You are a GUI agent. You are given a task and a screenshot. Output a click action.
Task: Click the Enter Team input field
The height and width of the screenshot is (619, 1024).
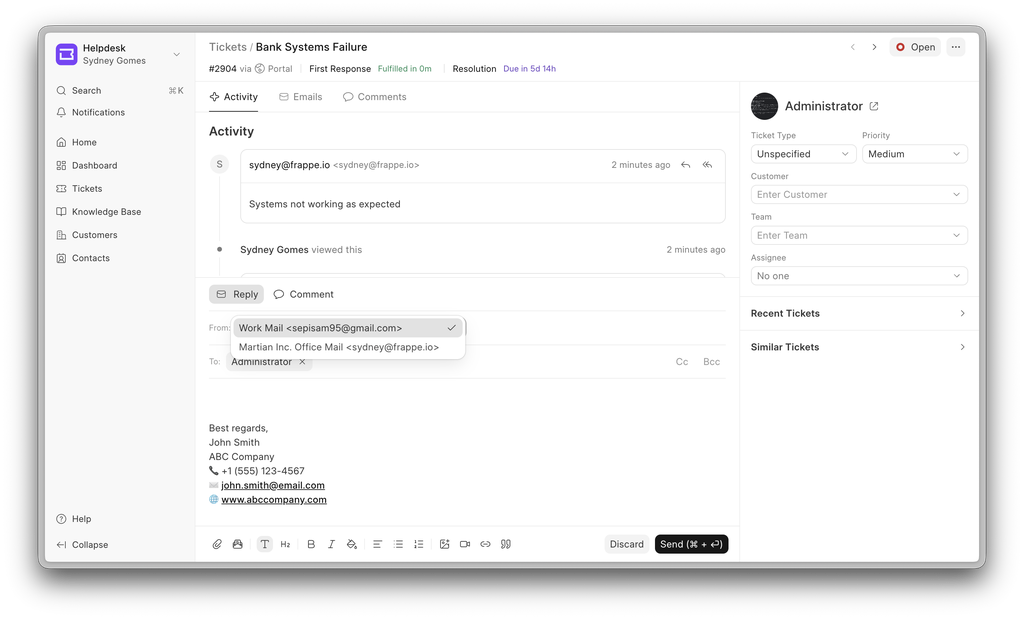click(858, 235)
